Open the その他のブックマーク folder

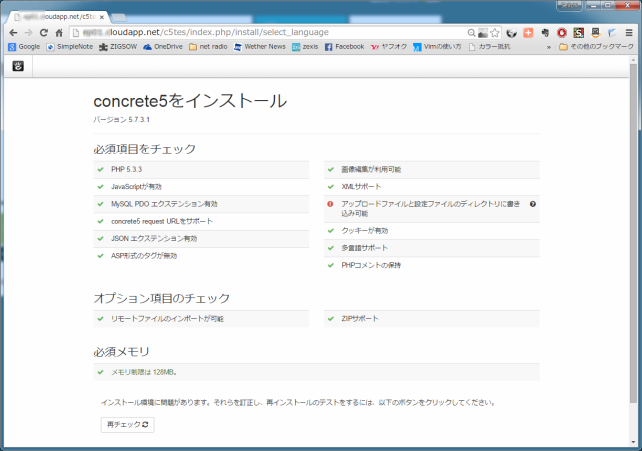click(x=597, y=47)
